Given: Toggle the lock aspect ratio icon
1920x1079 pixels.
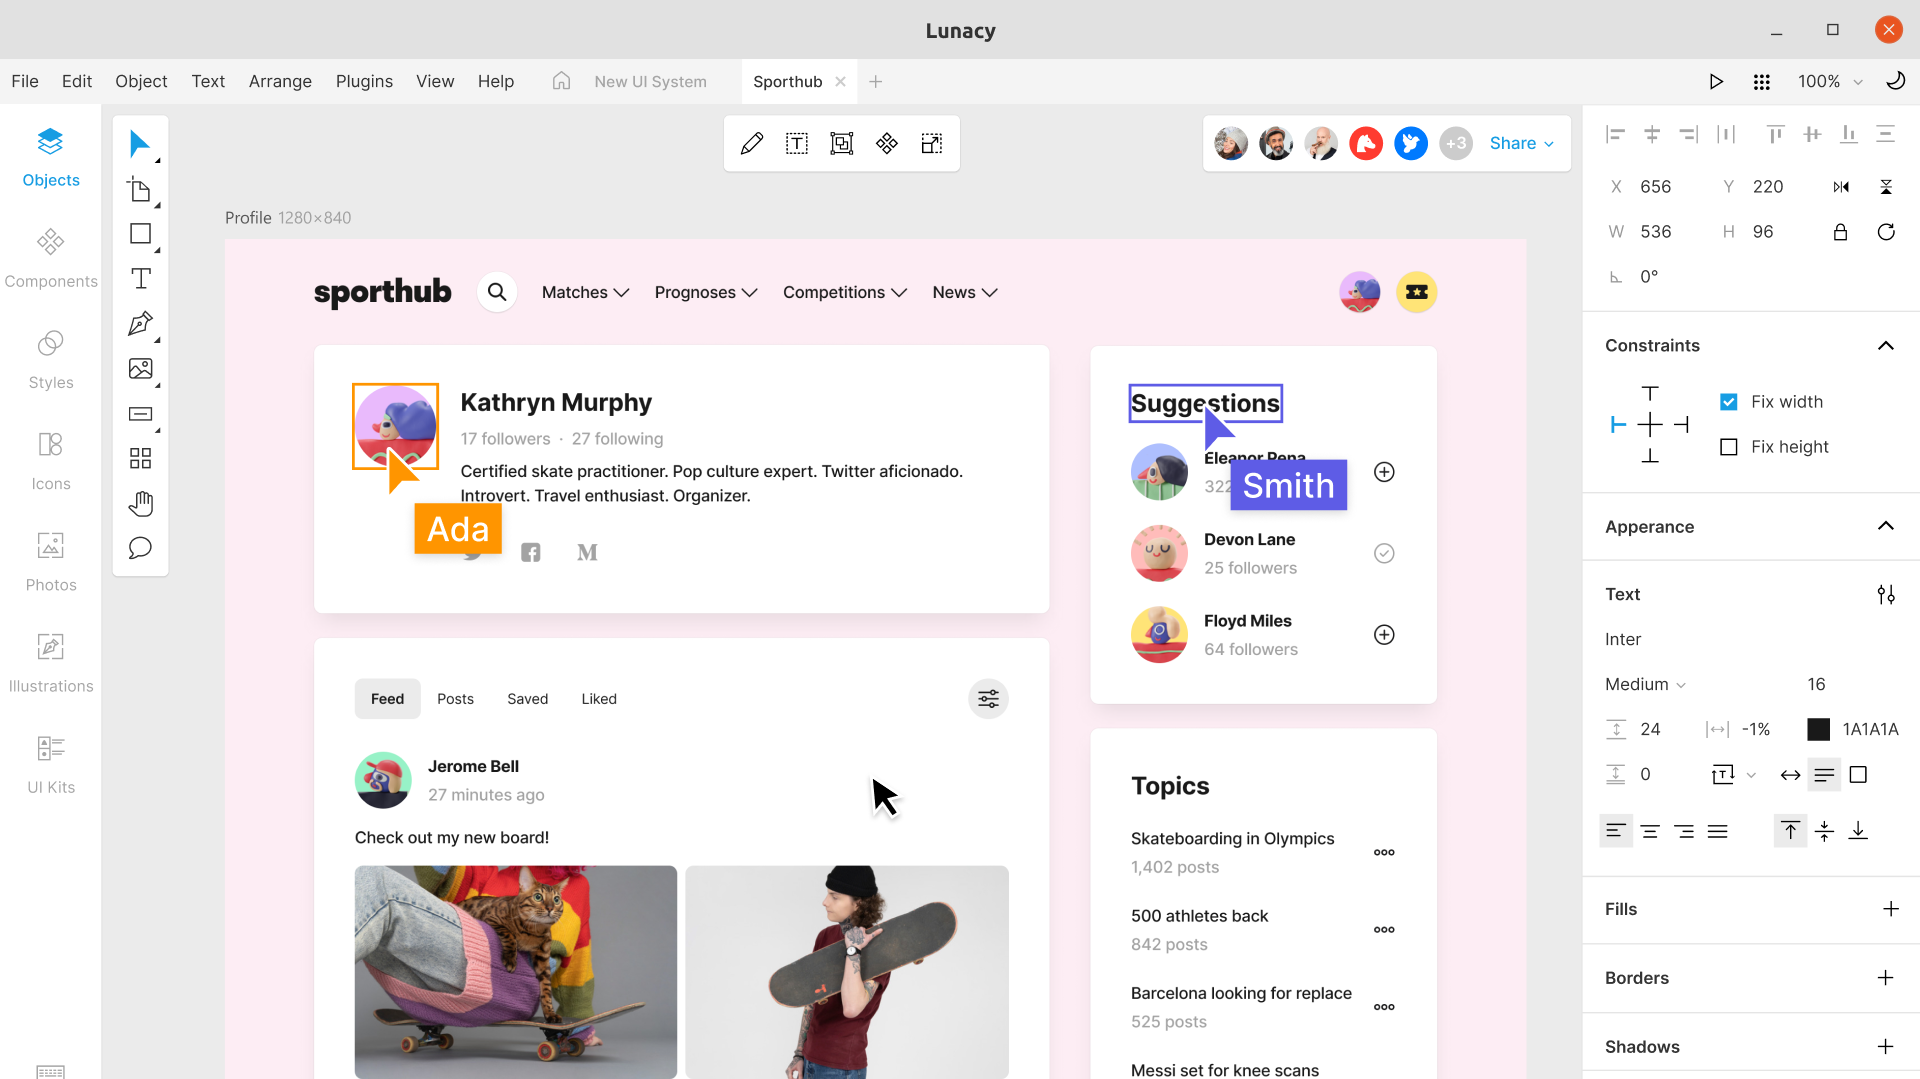Looking at the screenshot, I should (x=1840, y=232).
